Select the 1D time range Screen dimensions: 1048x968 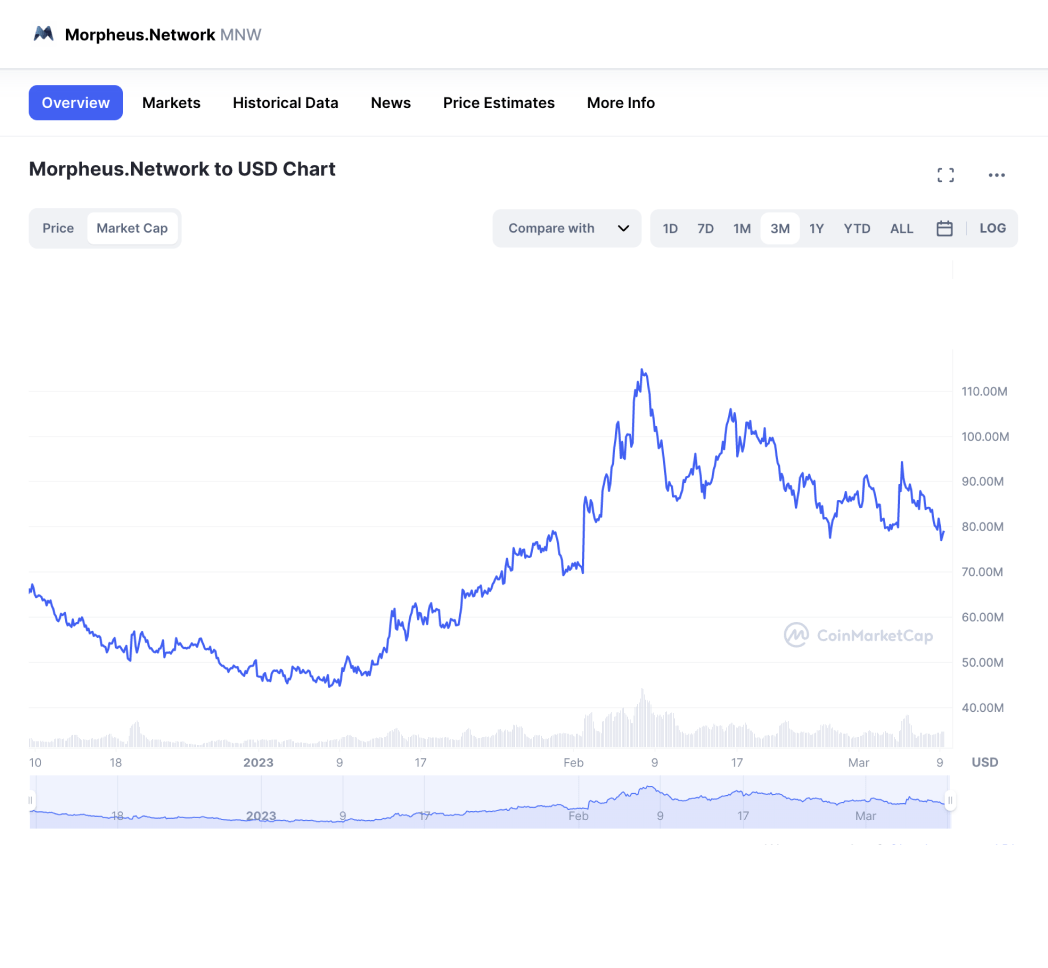pyautogui.click(x=670, y=229)
